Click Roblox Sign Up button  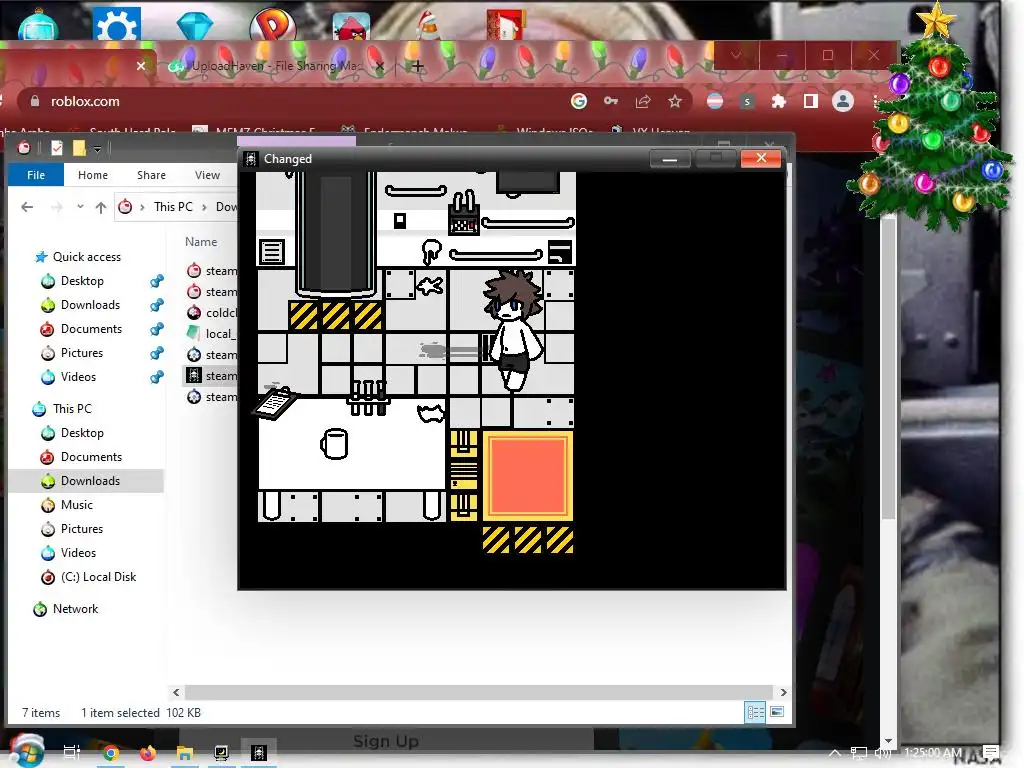386,741
